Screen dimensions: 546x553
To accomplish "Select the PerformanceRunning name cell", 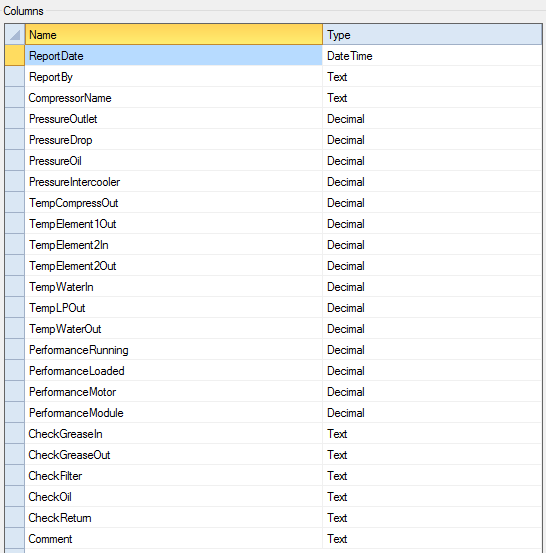I will (x=174, y=350).
